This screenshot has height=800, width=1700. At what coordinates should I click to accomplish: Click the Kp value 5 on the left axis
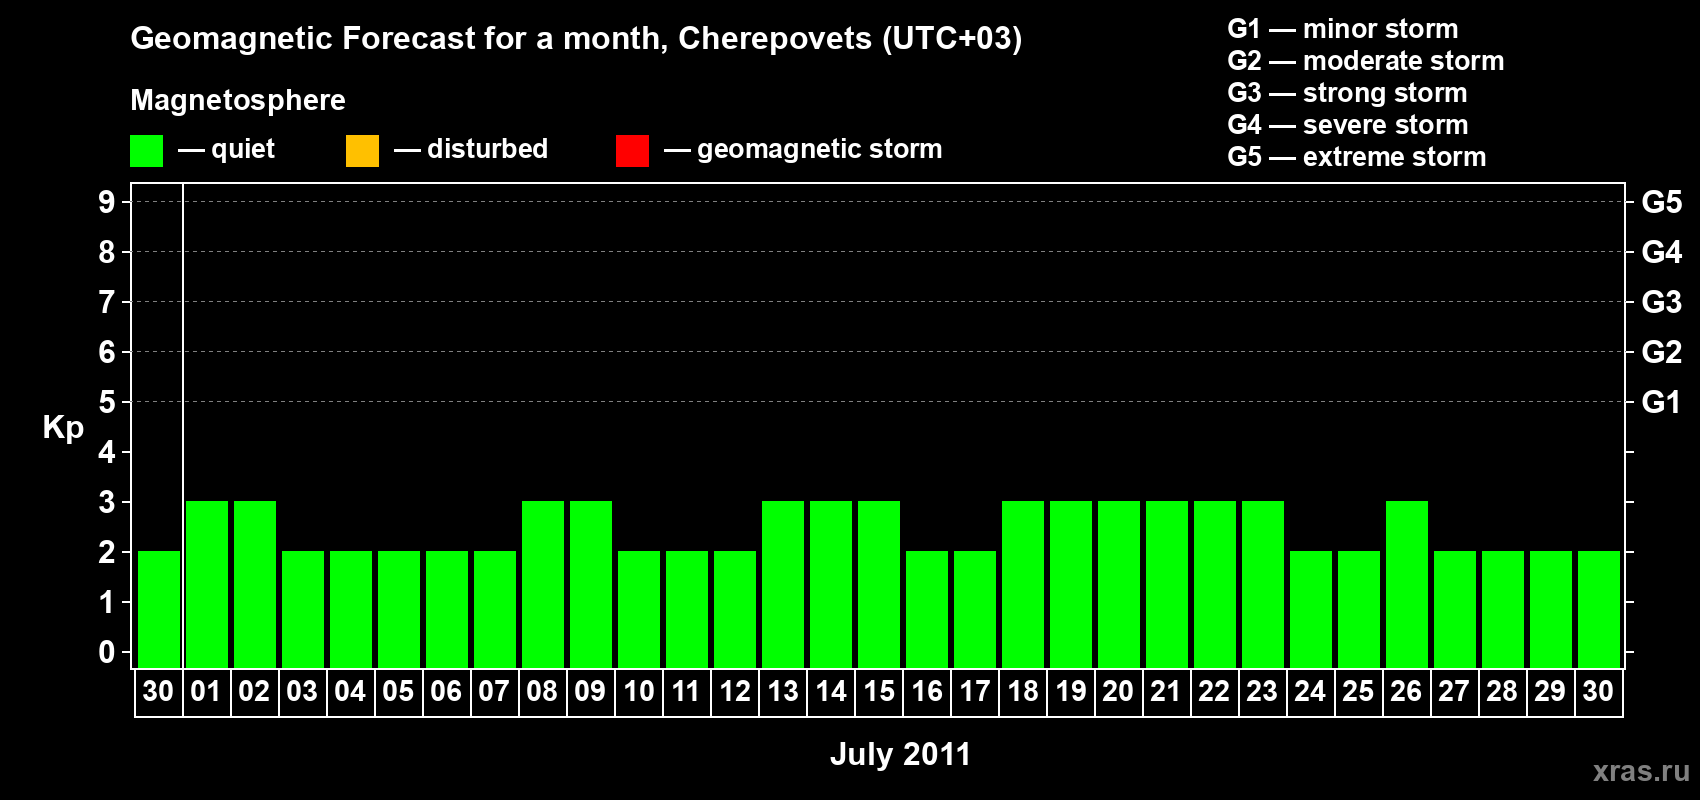(107, 402)
